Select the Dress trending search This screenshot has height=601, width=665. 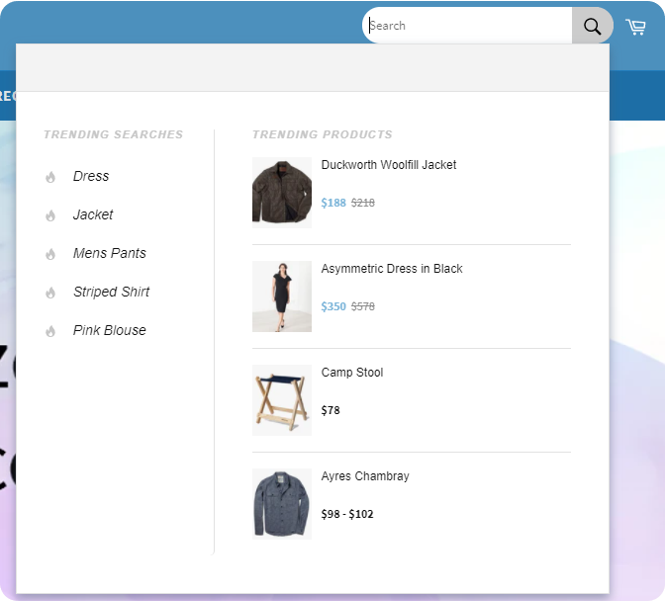(x=91, y=176)
